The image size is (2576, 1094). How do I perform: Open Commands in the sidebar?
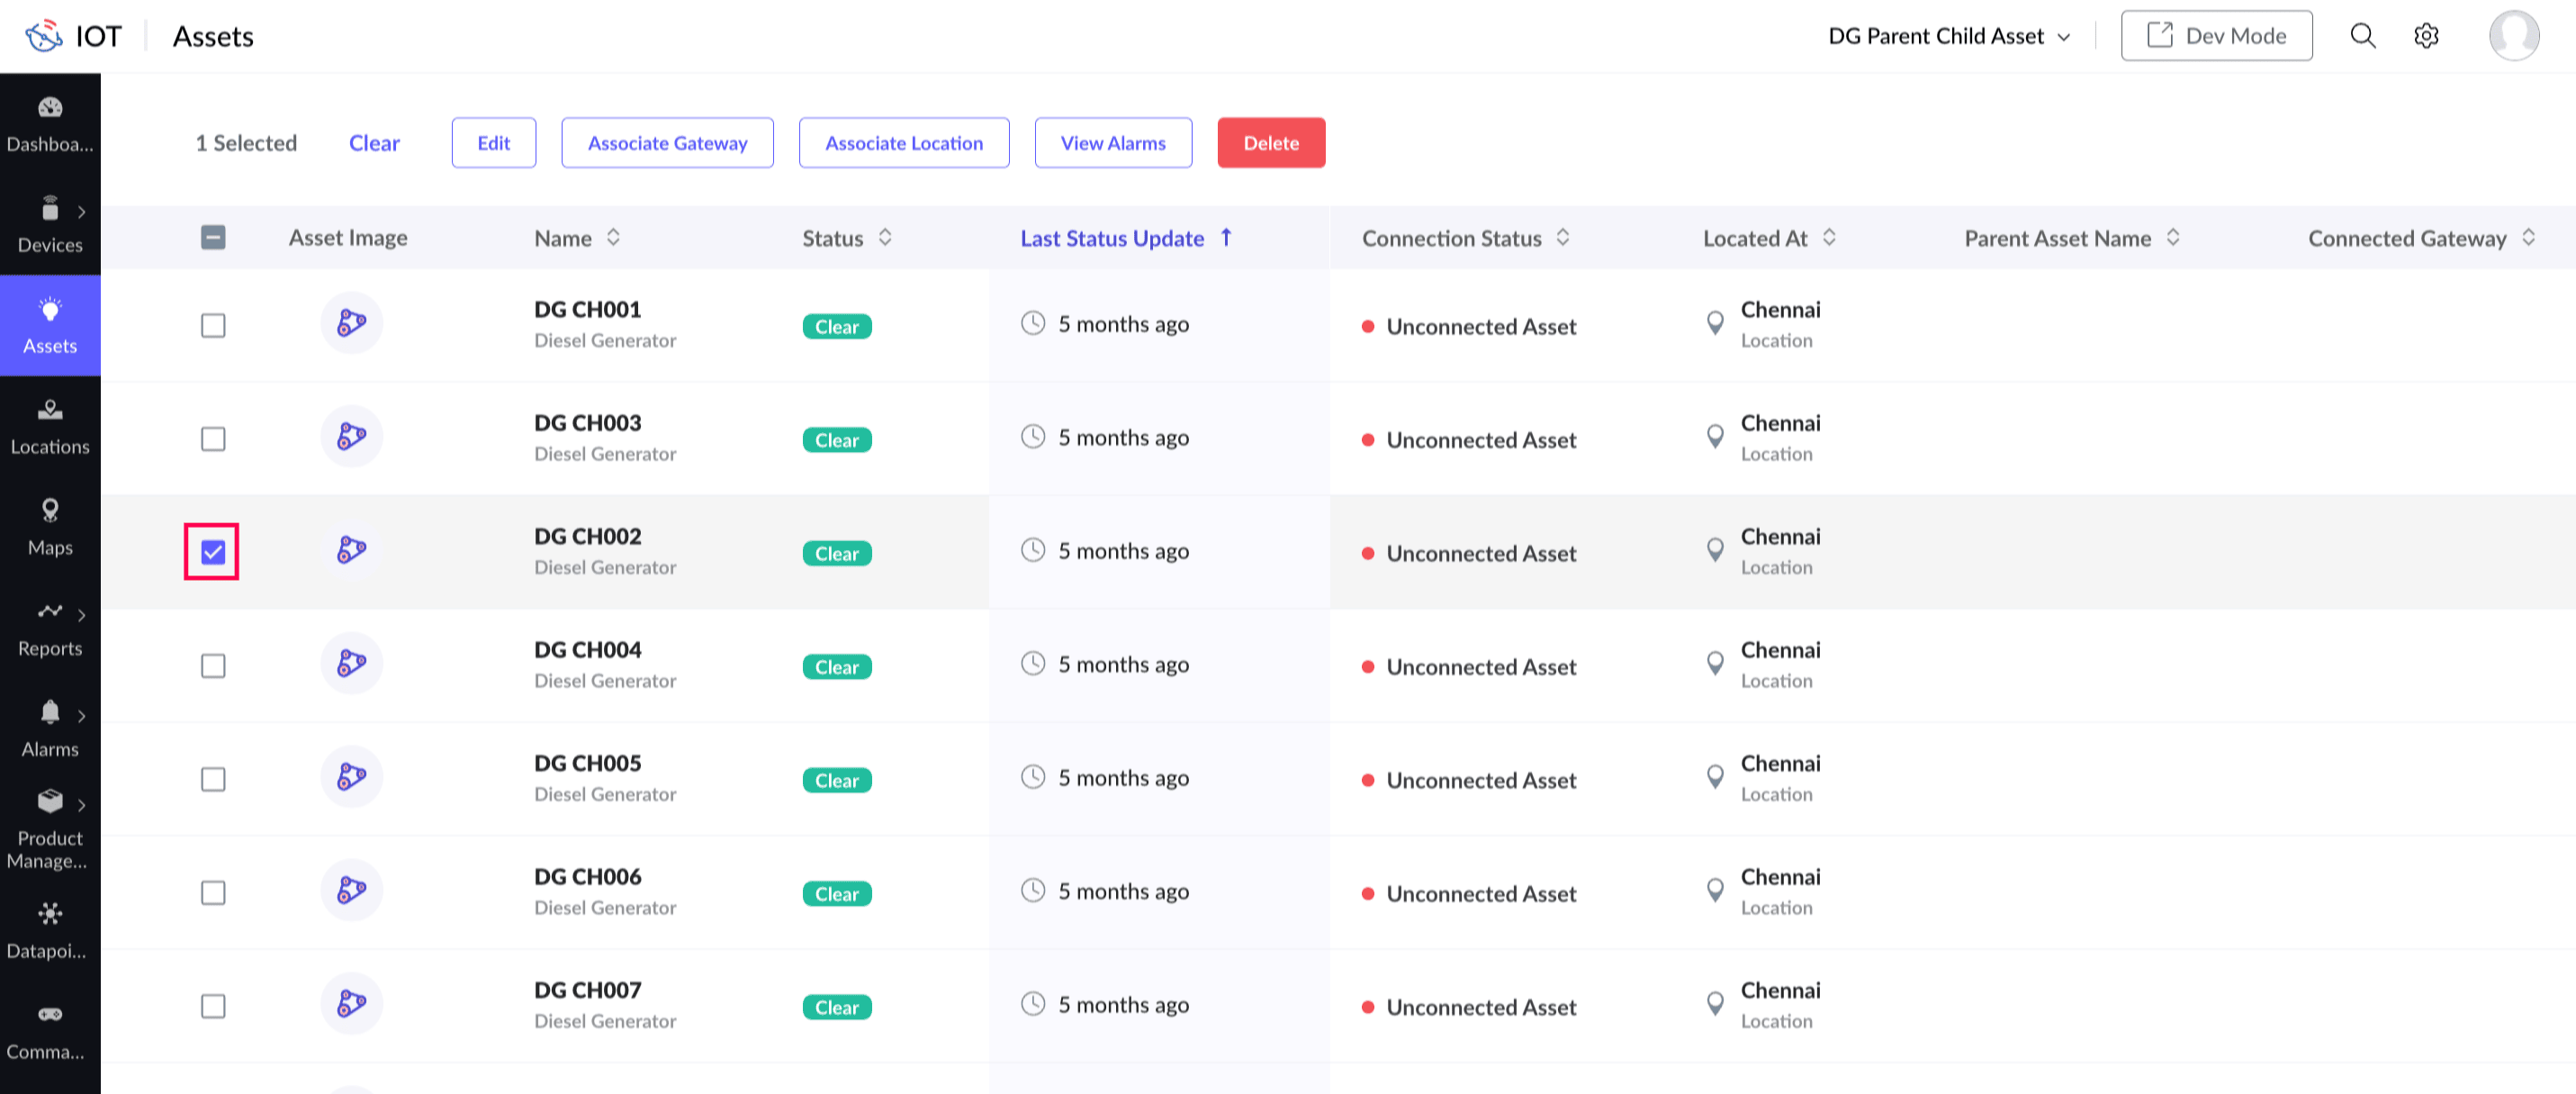click(x=50, y=1031)
